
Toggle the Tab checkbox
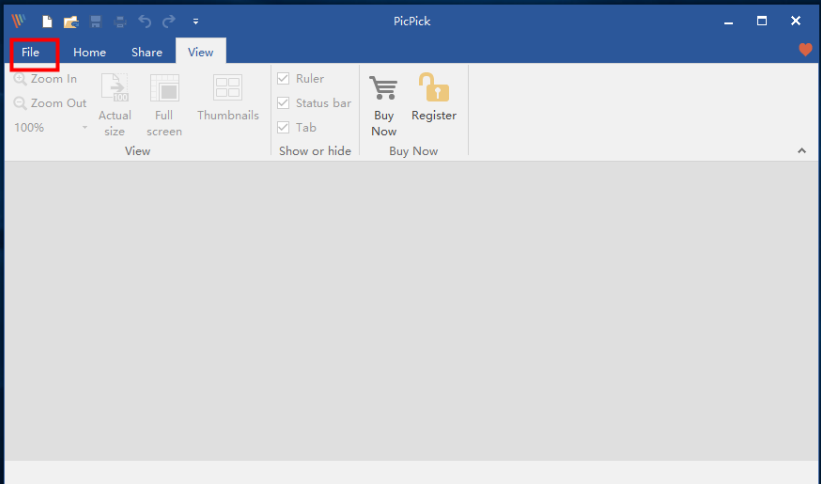(283, 127)
